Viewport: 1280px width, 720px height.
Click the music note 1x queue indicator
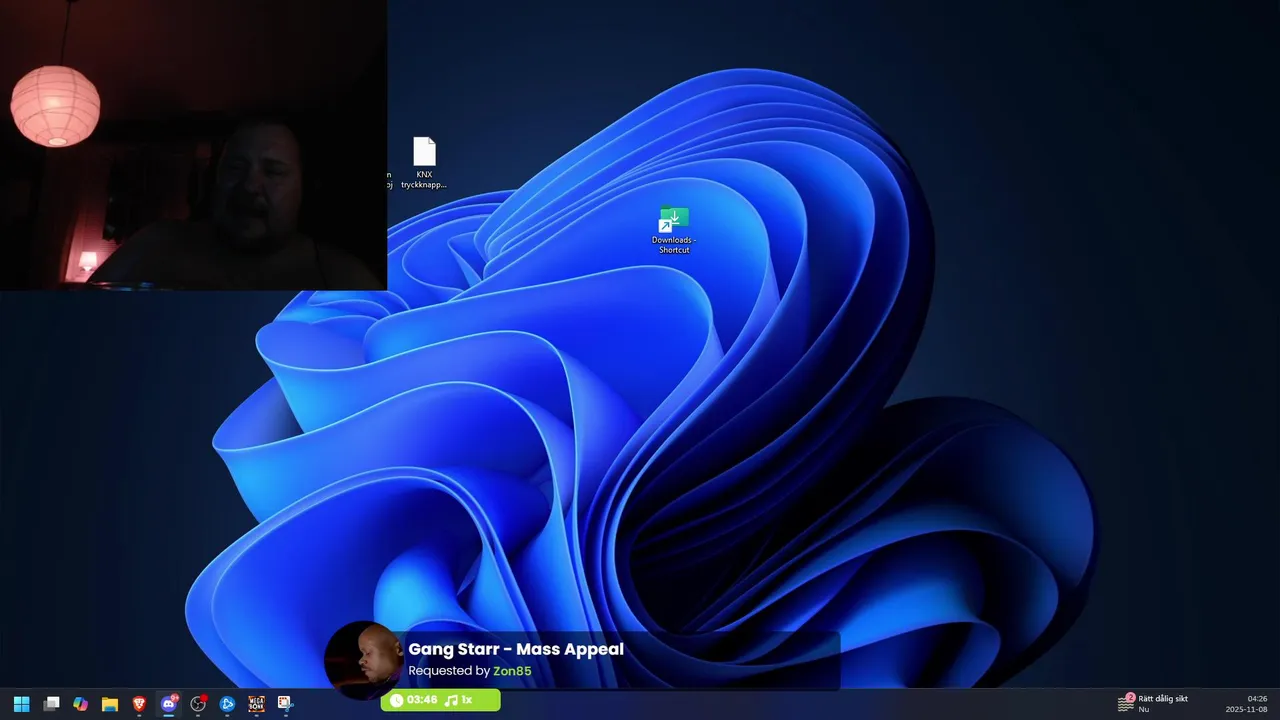click(x=459, y=700)
